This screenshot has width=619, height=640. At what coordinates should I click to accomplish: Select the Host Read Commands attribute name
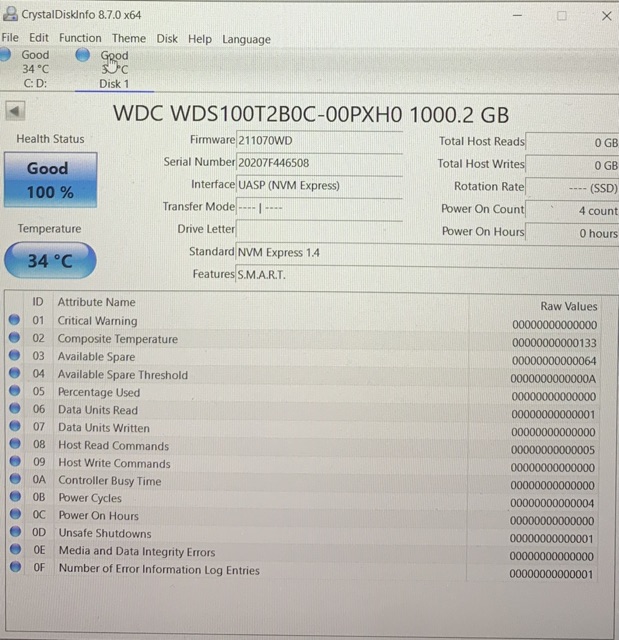point(113,446)
